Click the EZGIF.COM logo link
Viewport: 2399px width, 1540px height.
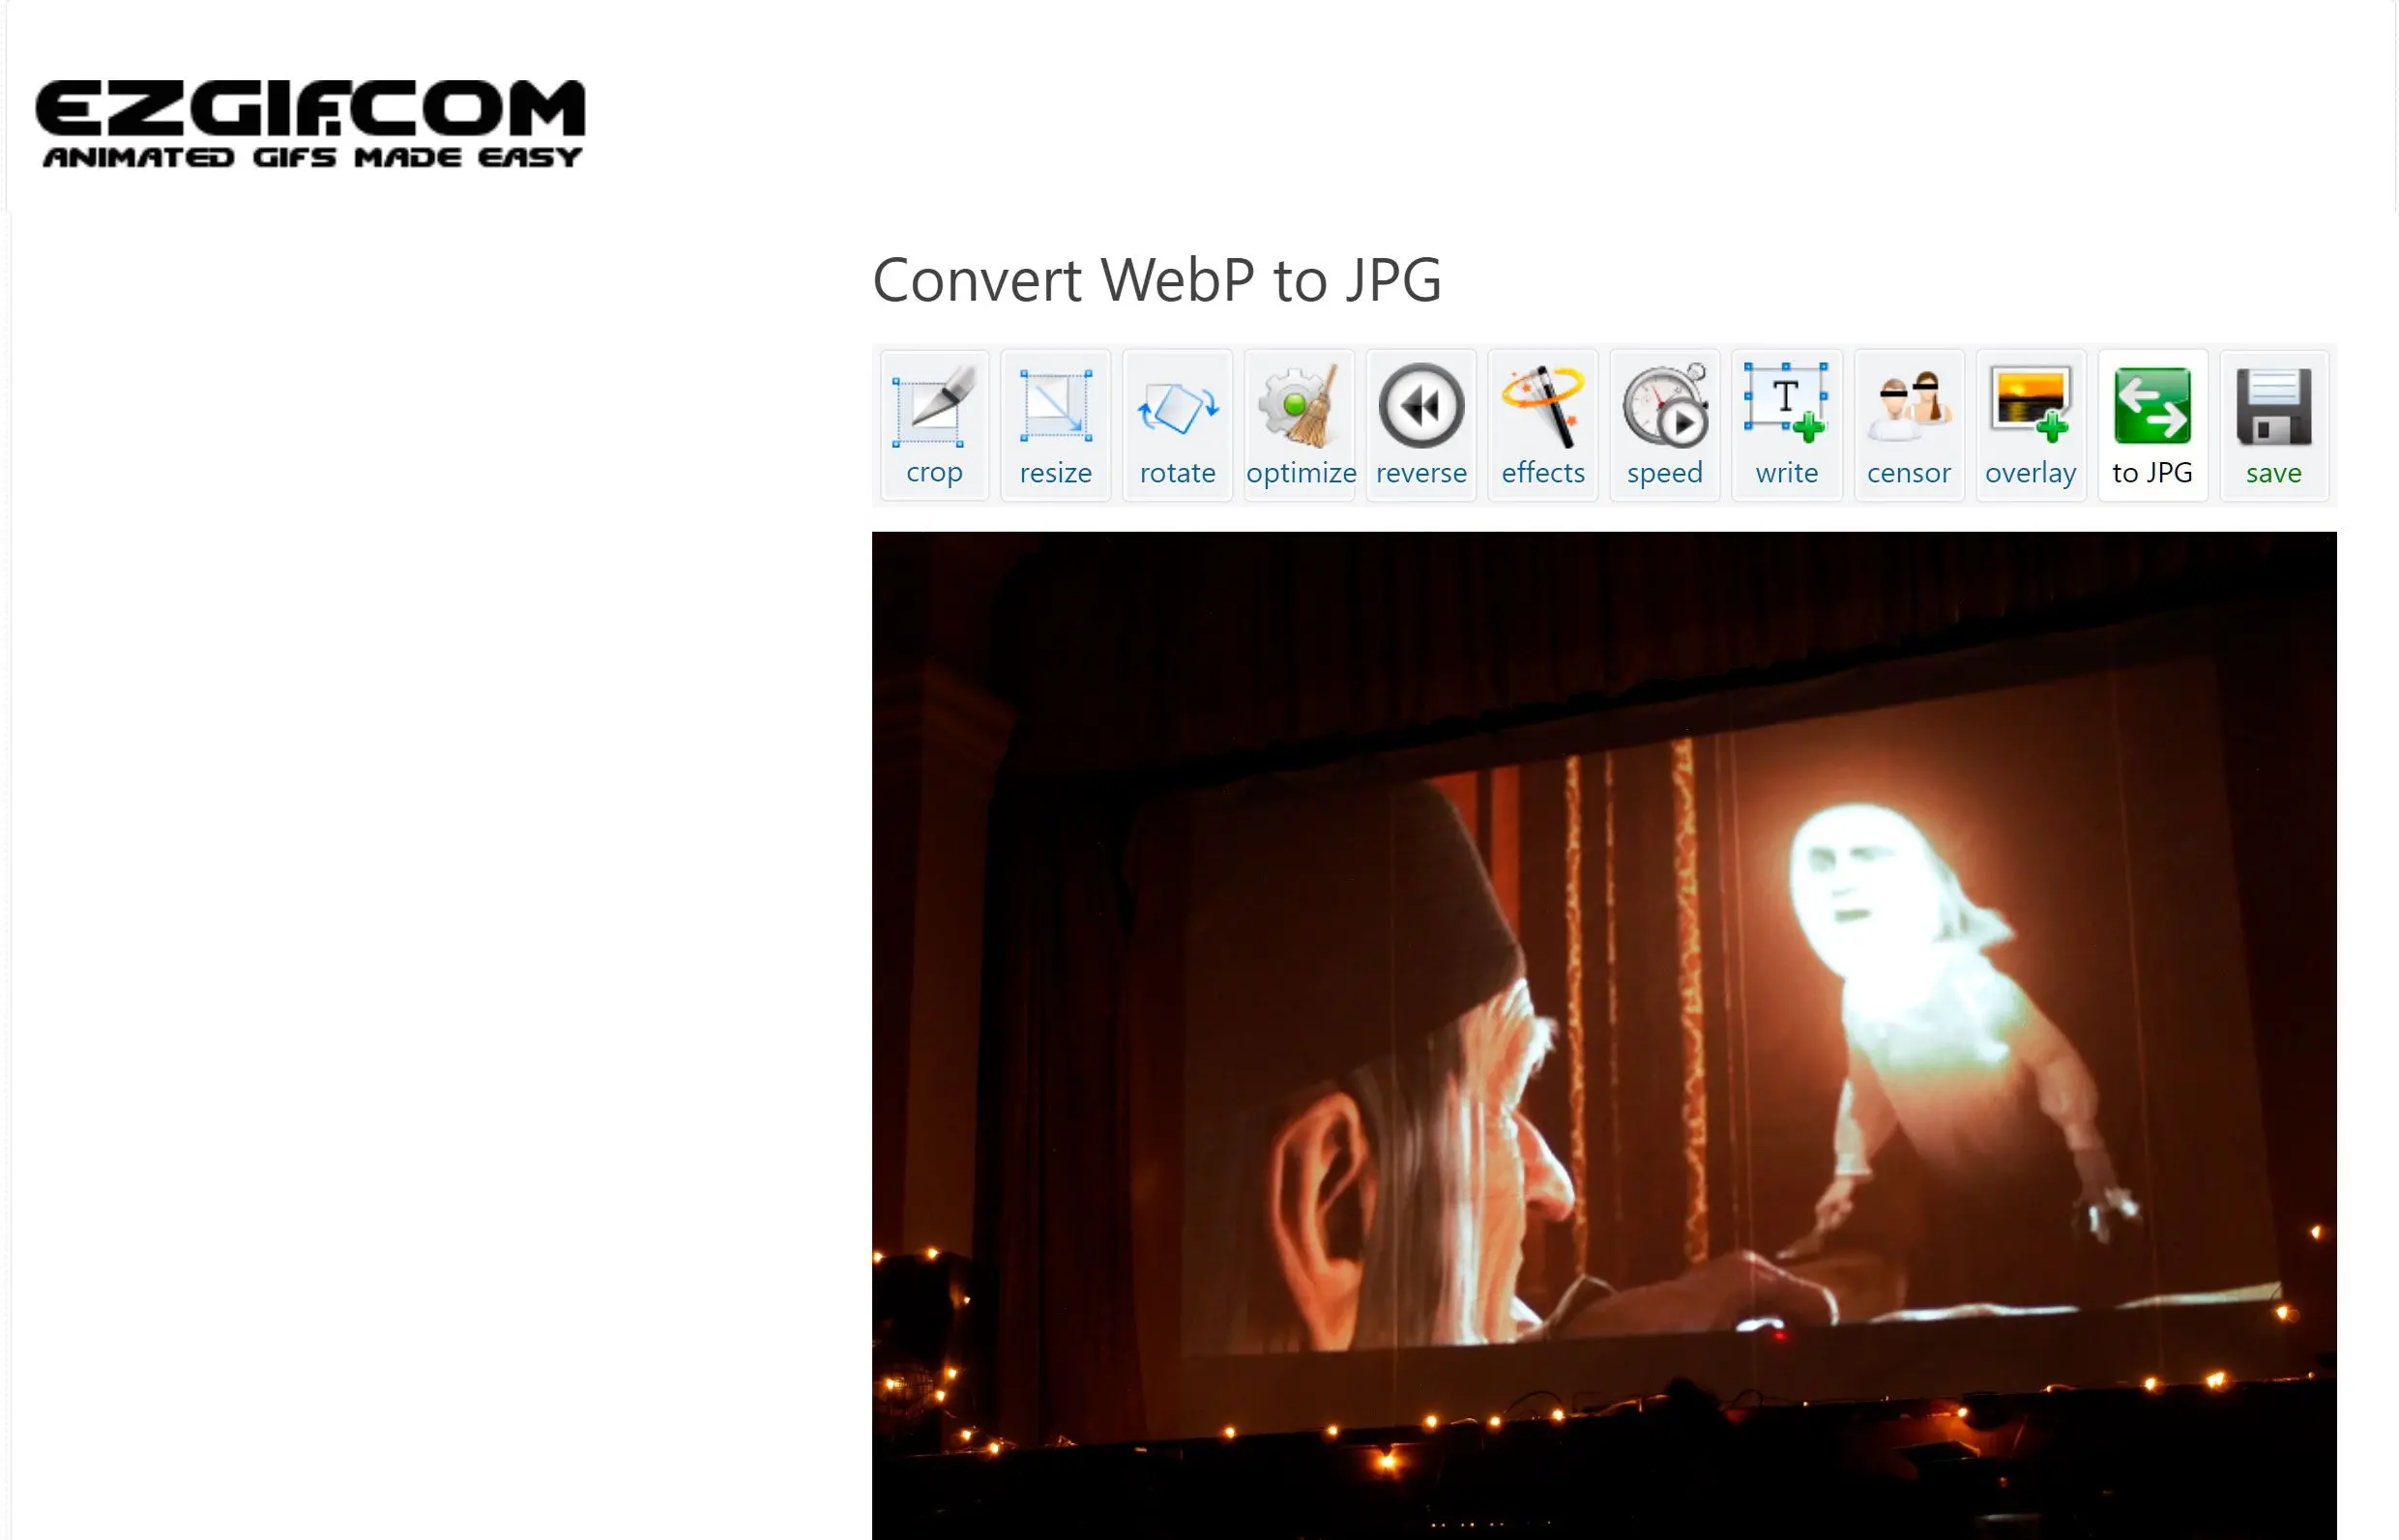(311, 119)
